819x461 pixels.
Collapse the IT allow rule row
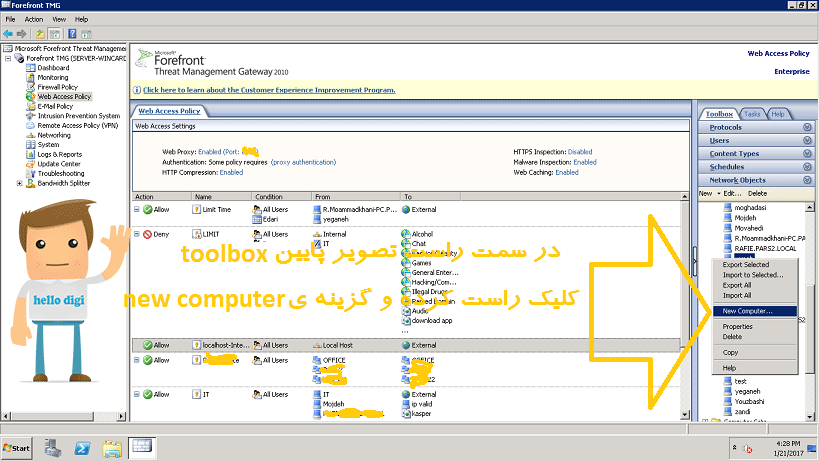coord(137,394)
